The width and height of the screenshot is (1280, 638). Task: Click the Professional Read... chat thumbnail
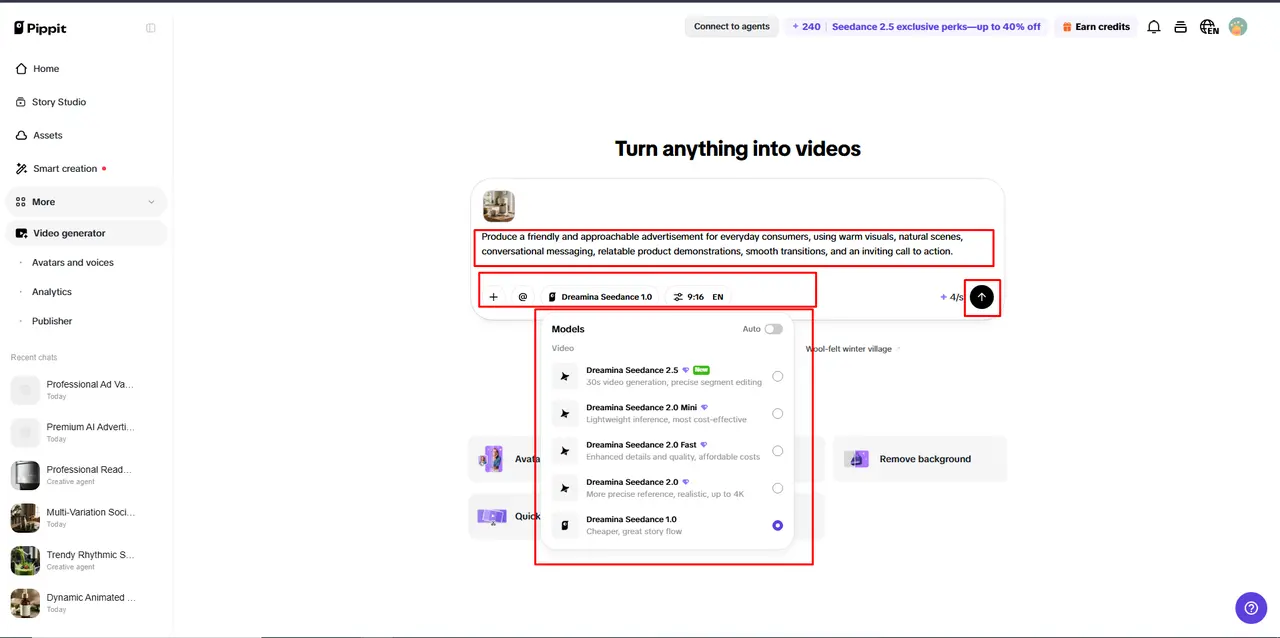click(x=25, y=475)
